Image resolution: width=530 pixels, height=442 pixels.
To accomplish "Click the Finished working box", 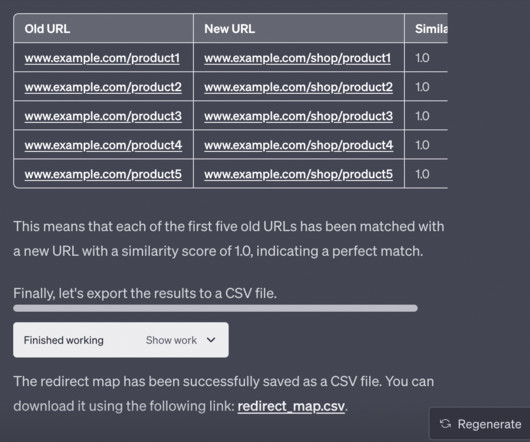I will 121,340.
